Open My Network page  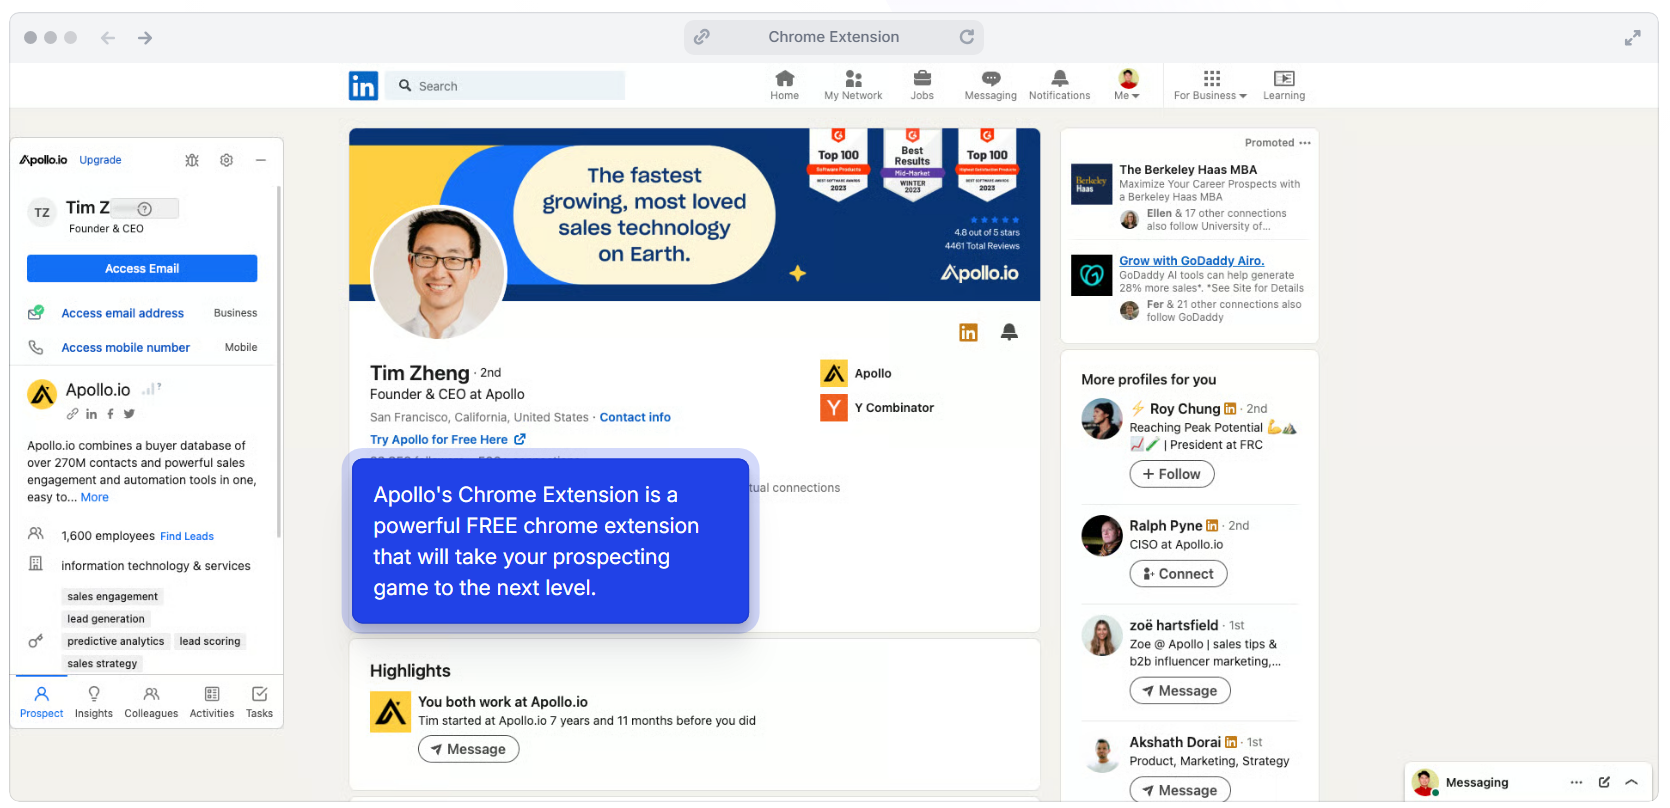pyautogui.click(x=853, y=85)
